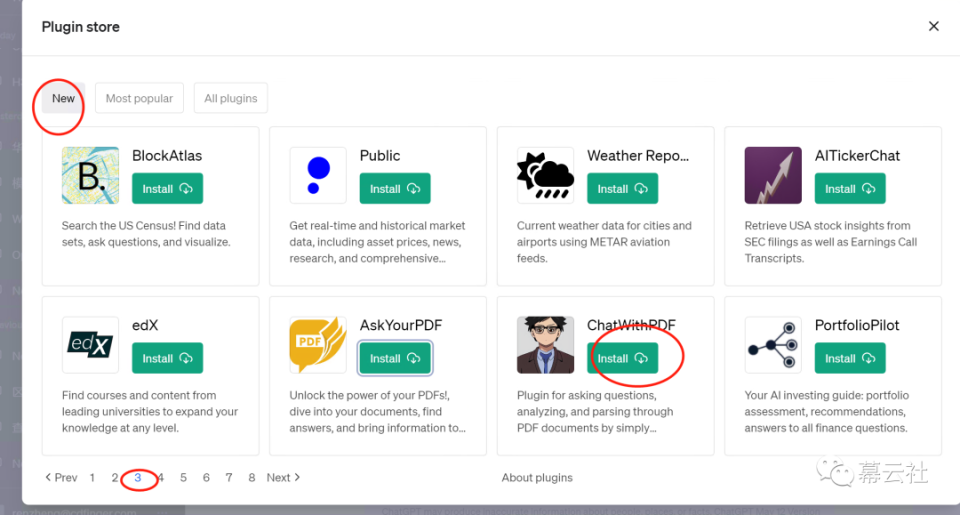Open page 7 of plugins
The height and width of the screenshot is (515, 960).
pos(229,477)
